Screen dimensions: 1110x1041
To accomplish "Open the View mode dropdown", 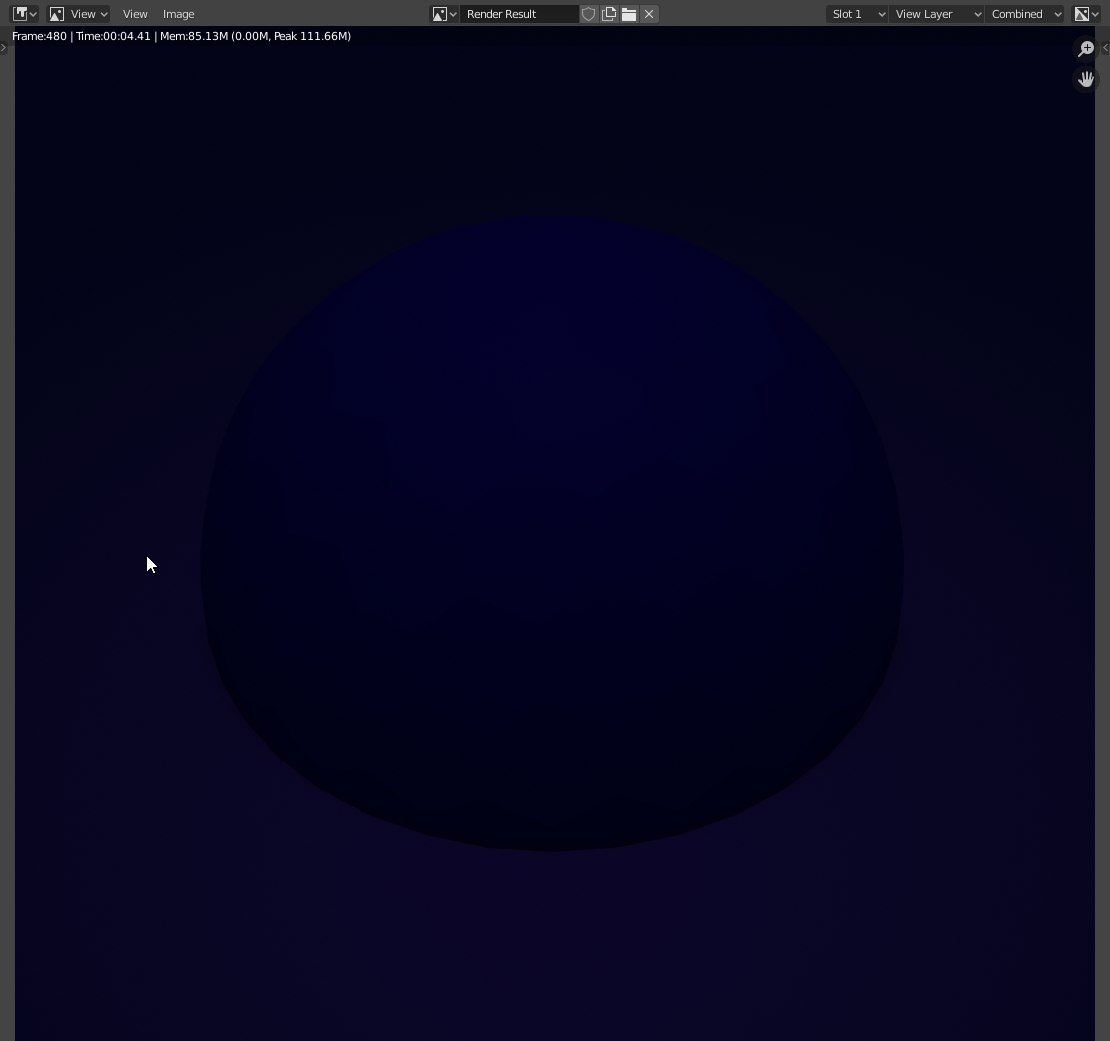I will click(x=79, y=14).
